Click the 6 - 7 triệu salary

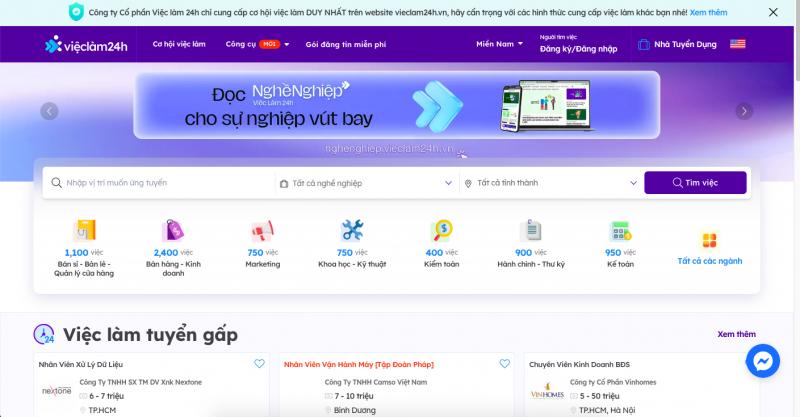tap(107, 396)
